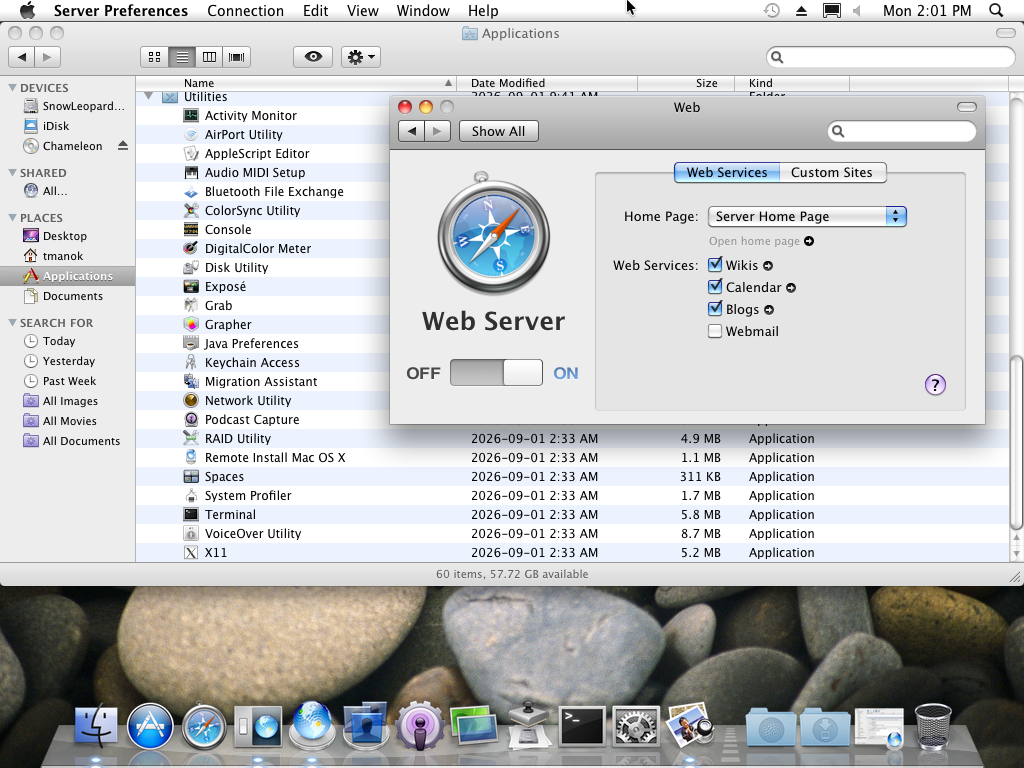1024x768 pixels.
Task: Select the Console app icon
Action: [x=191, y=229]
